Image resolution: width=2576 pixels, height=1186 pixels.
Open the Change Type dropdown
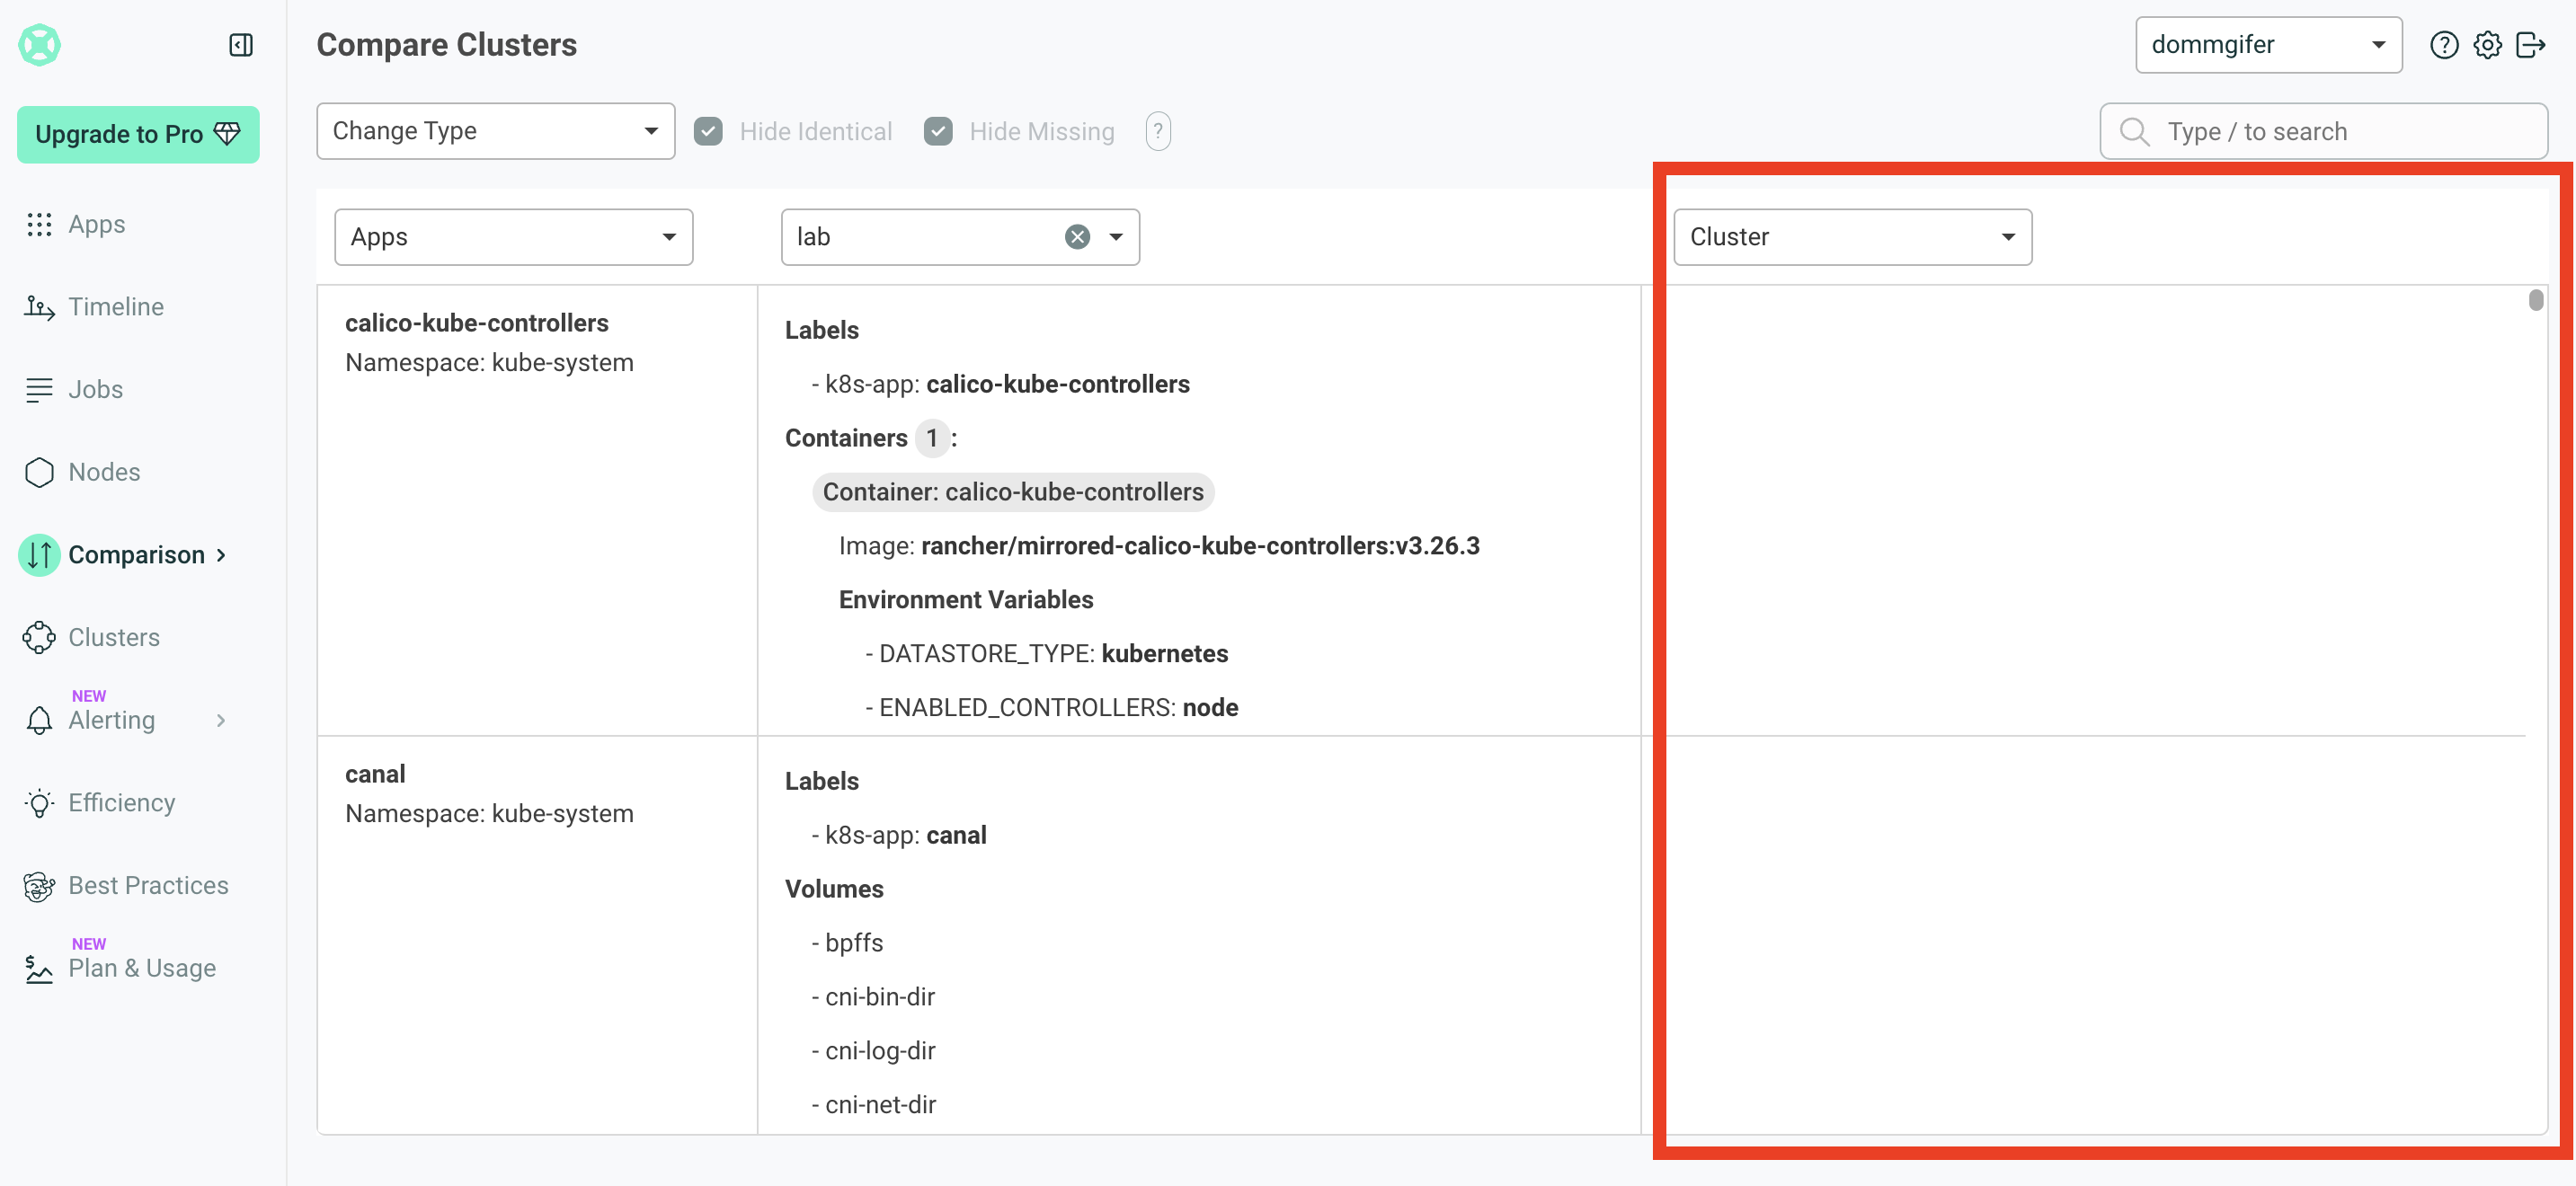[495, 131]
